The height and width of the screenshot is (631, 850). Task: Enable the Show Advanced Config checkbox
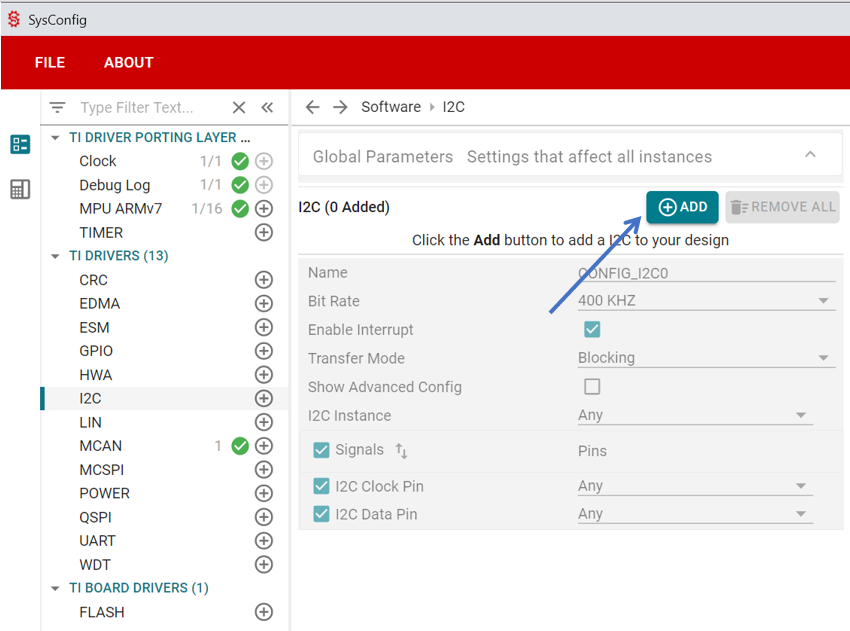[x=592, y=387]
